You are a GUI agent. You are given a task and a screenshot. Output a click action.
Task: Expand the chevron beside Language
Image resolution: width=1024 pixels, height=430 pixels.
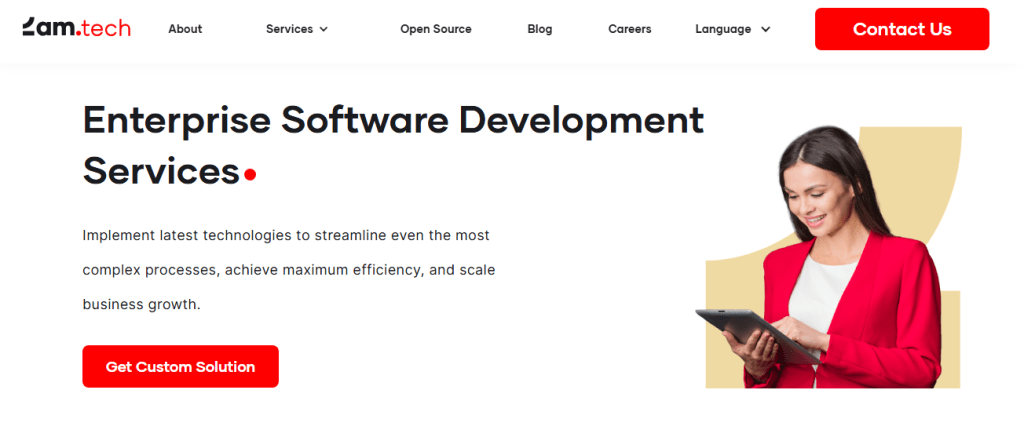[766, 30]
